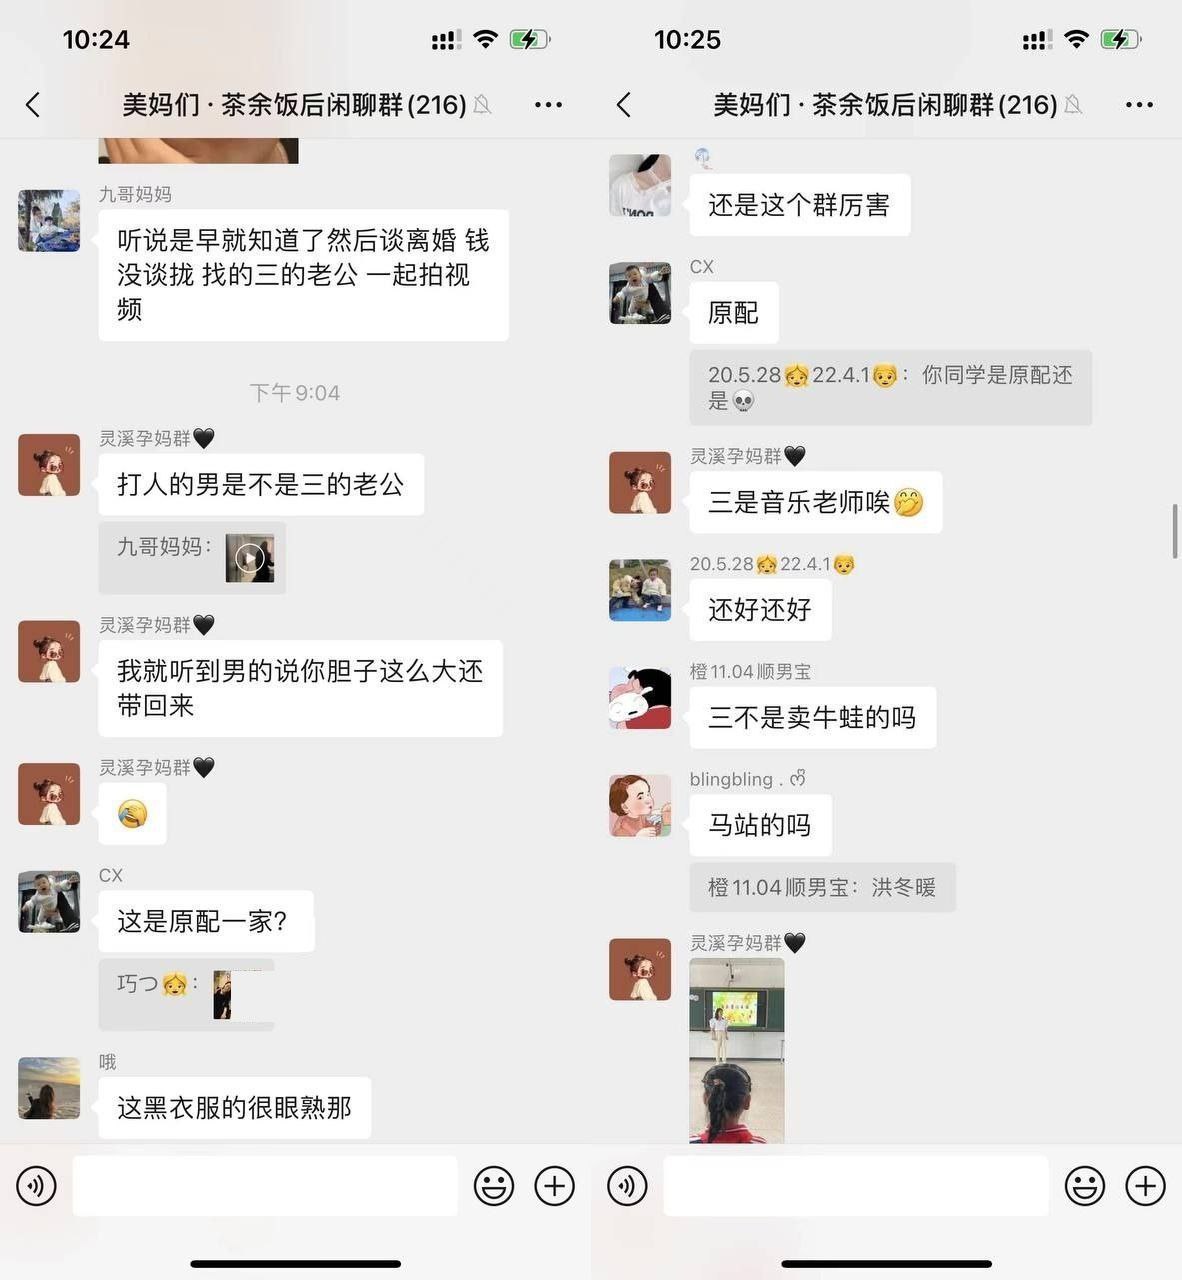Image resolution: width=1182 pixels, height=1280 pixels.
Task: Open the classroom photo sent by 灵溪孕妈群
Action: [737, 1050]
